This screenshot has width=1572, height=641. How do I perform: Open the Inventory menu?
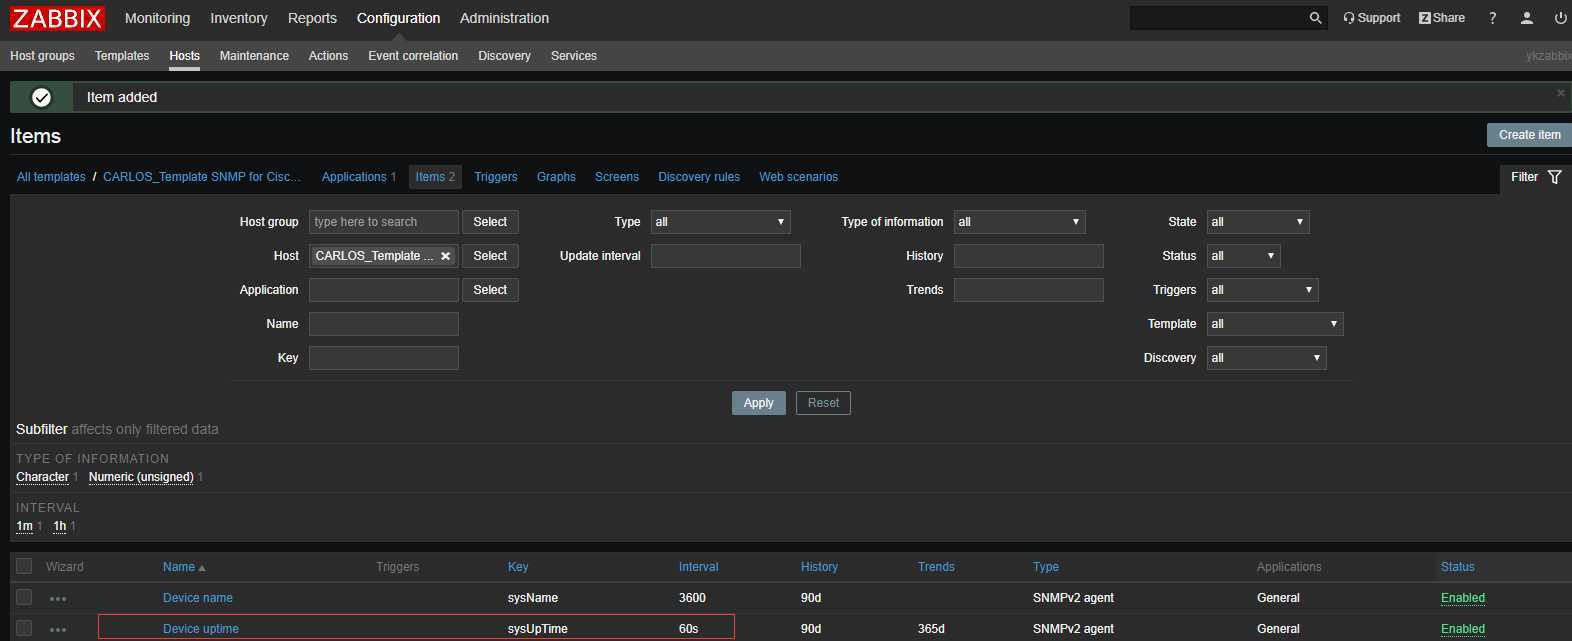click(238, 18)
